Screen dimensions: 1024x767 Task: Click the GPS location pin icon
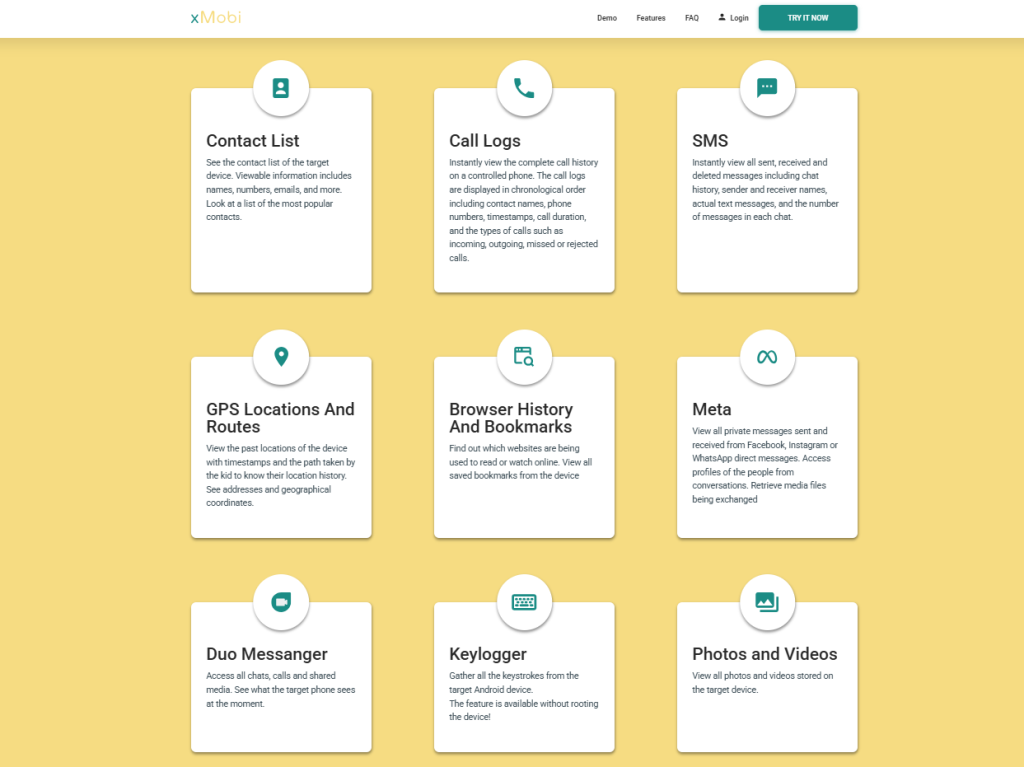[281, 357]
